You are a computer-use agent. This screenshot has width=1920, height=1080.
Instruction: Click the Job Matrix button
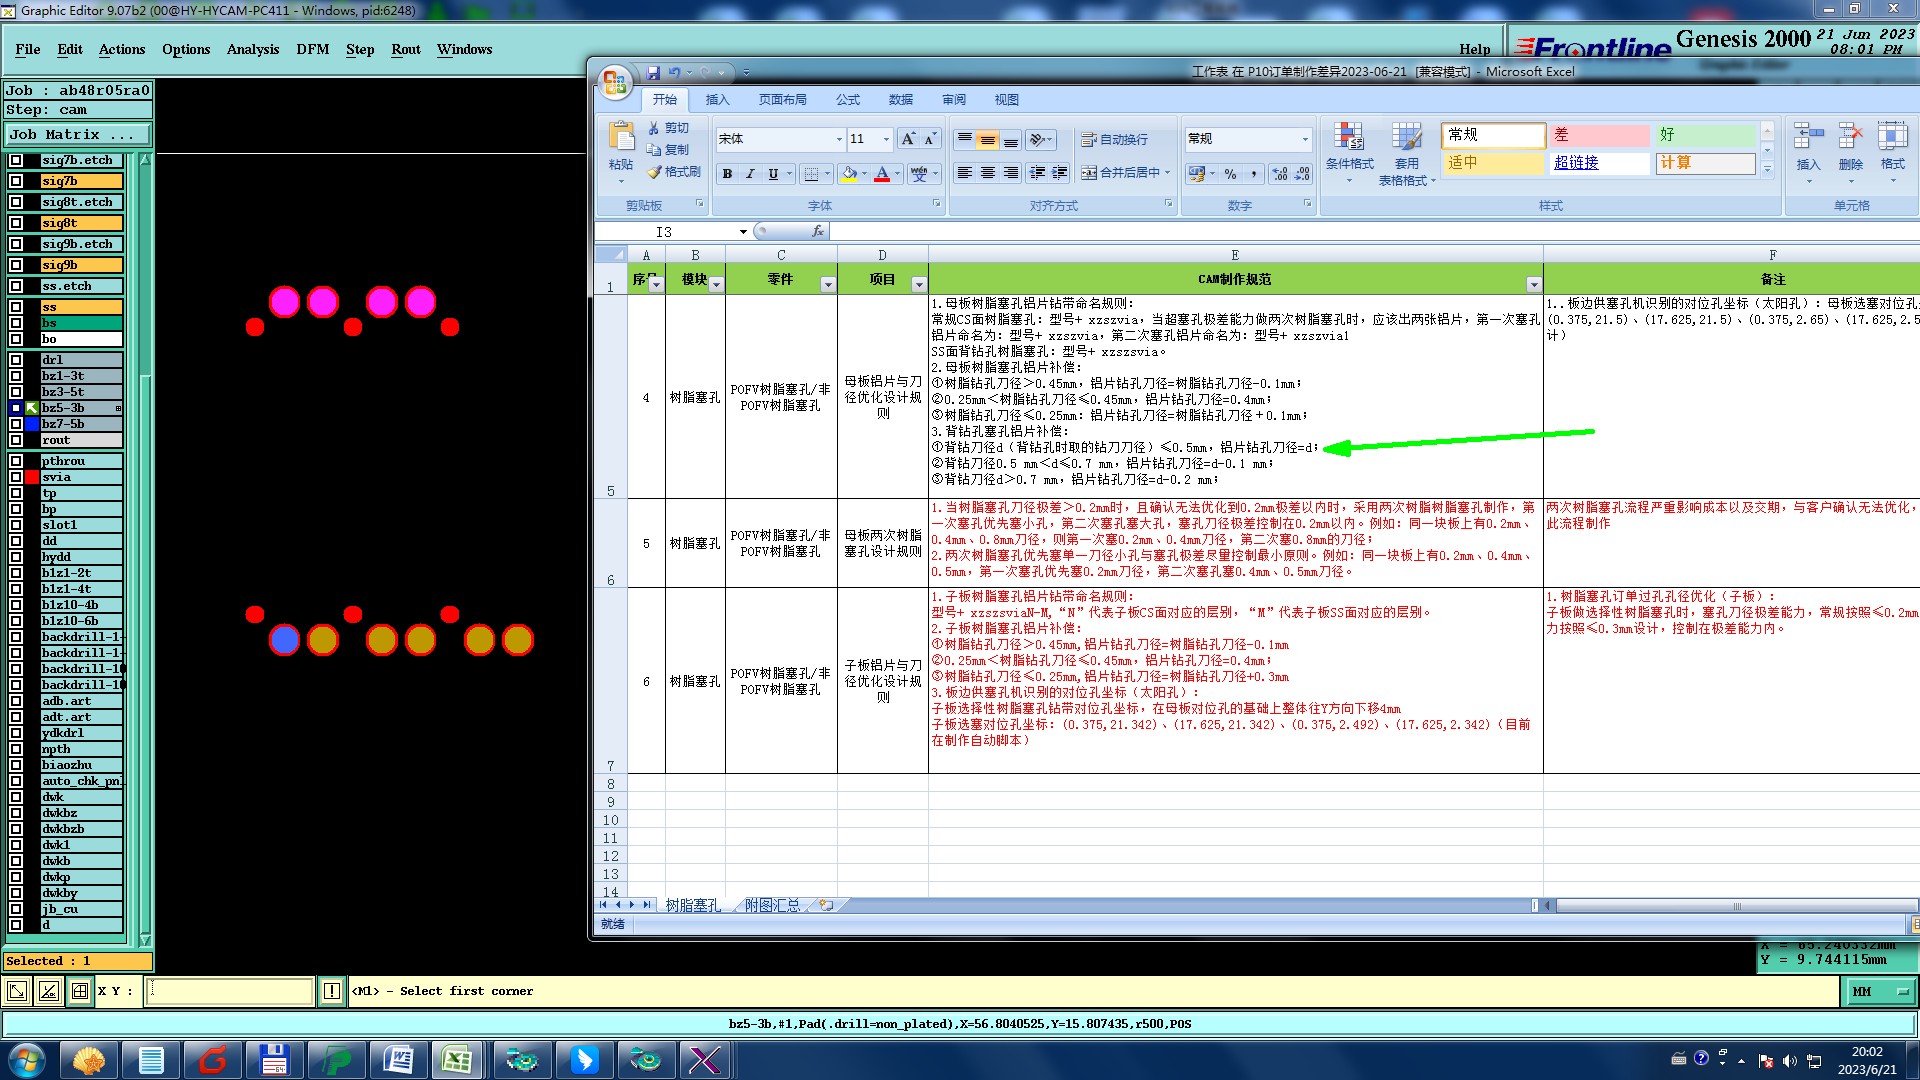pos(78,134)
